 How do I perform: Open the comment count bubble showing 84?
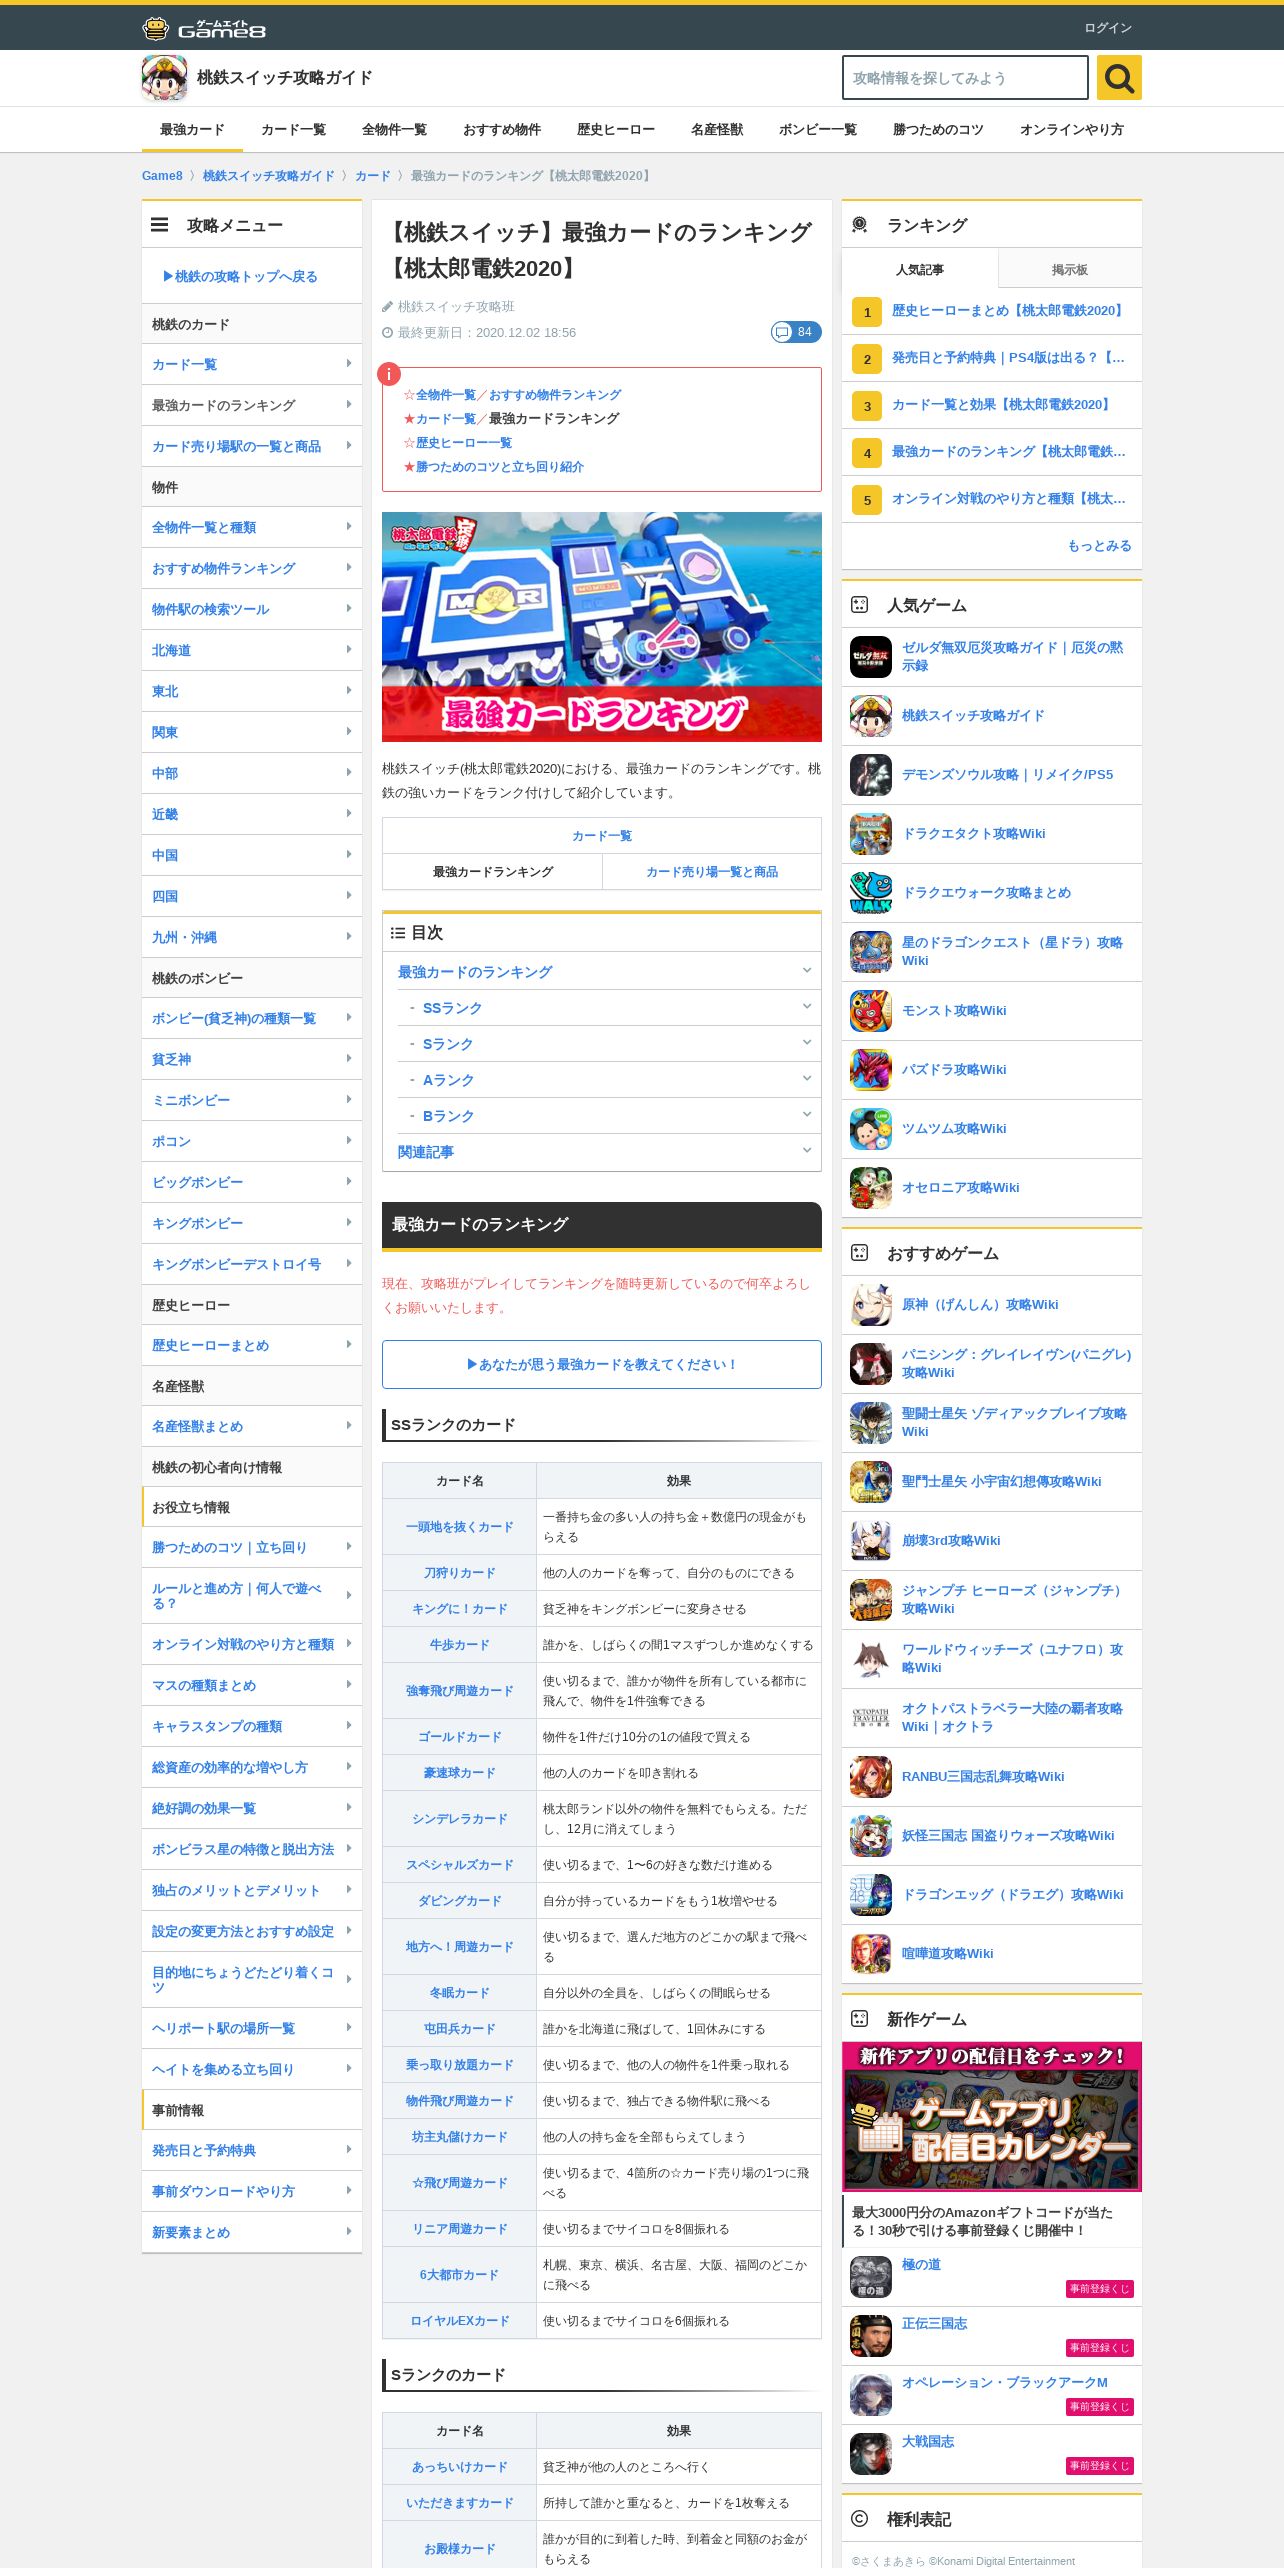(796, 332)
